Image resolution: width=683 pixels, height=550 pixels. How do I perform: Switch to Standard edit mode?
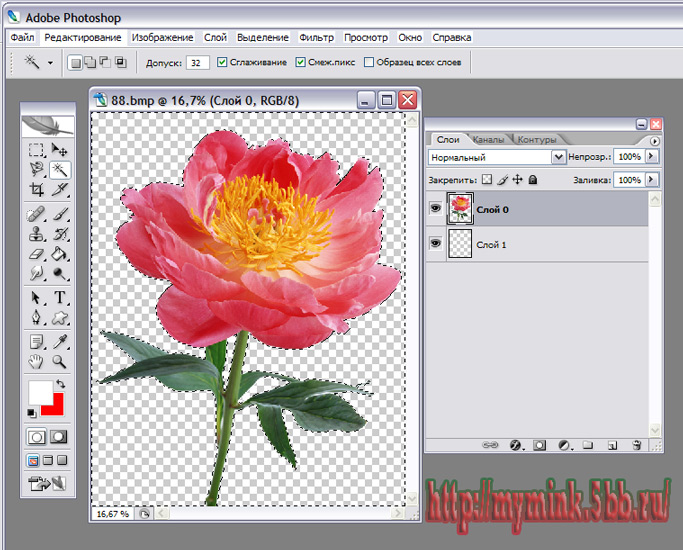click(x=36, y=437)
